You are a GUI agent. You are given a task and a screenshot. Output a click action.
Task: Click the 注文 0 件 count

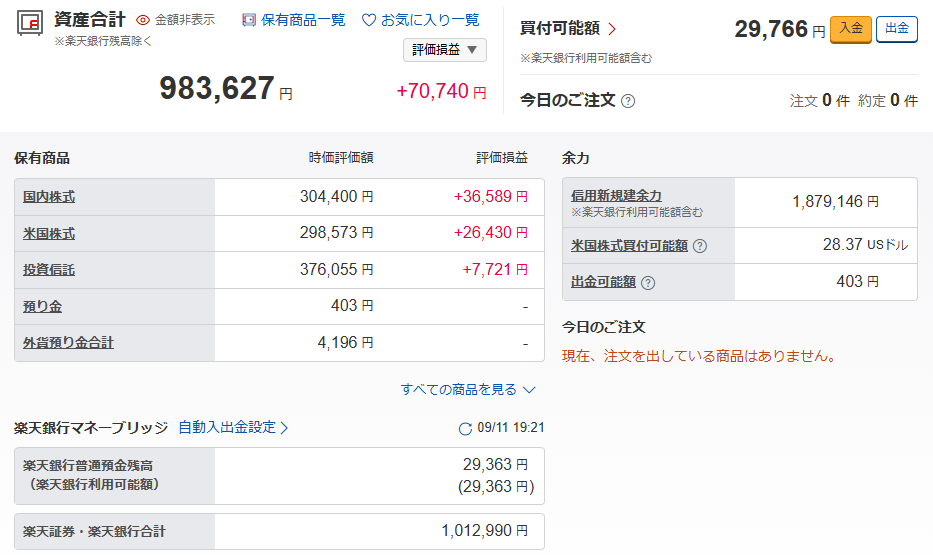pyautogui.click(x=819, y=101)
